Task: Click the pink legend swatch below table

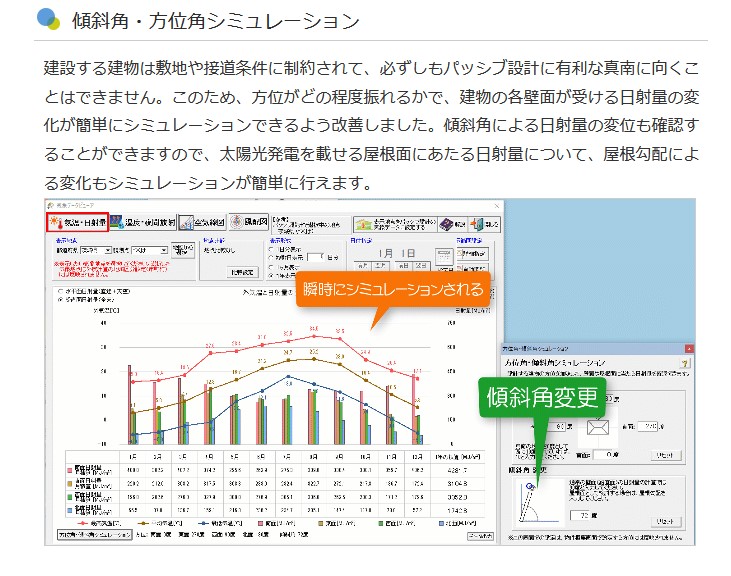Action: (261, 524)
